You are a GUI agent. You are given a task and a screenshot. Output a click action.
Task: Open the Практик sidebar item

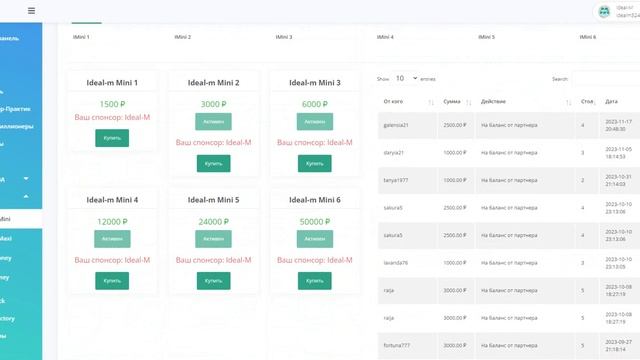(x=16, y=109)
